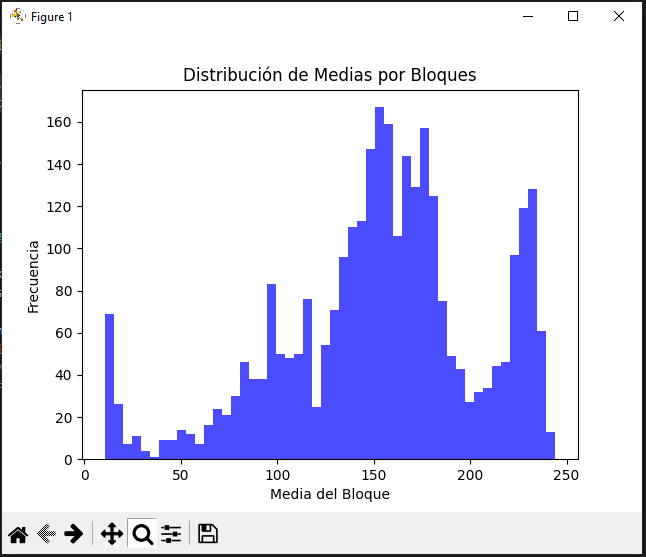The height and width of the screenshot is (557, 646).
Task: Reset the plot to original view with Home icon
Action: tap(18, 534)
